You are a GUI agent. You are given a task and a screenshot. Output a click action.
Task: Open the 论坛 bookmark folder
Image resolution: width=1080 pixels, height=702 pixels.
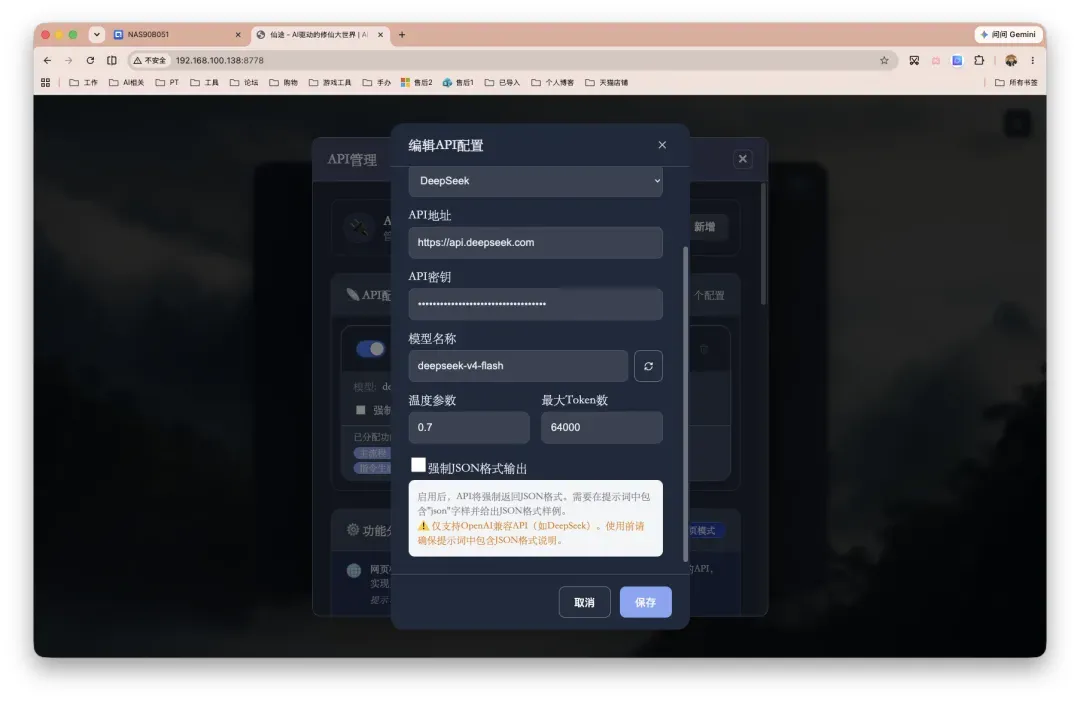[244, 83]
